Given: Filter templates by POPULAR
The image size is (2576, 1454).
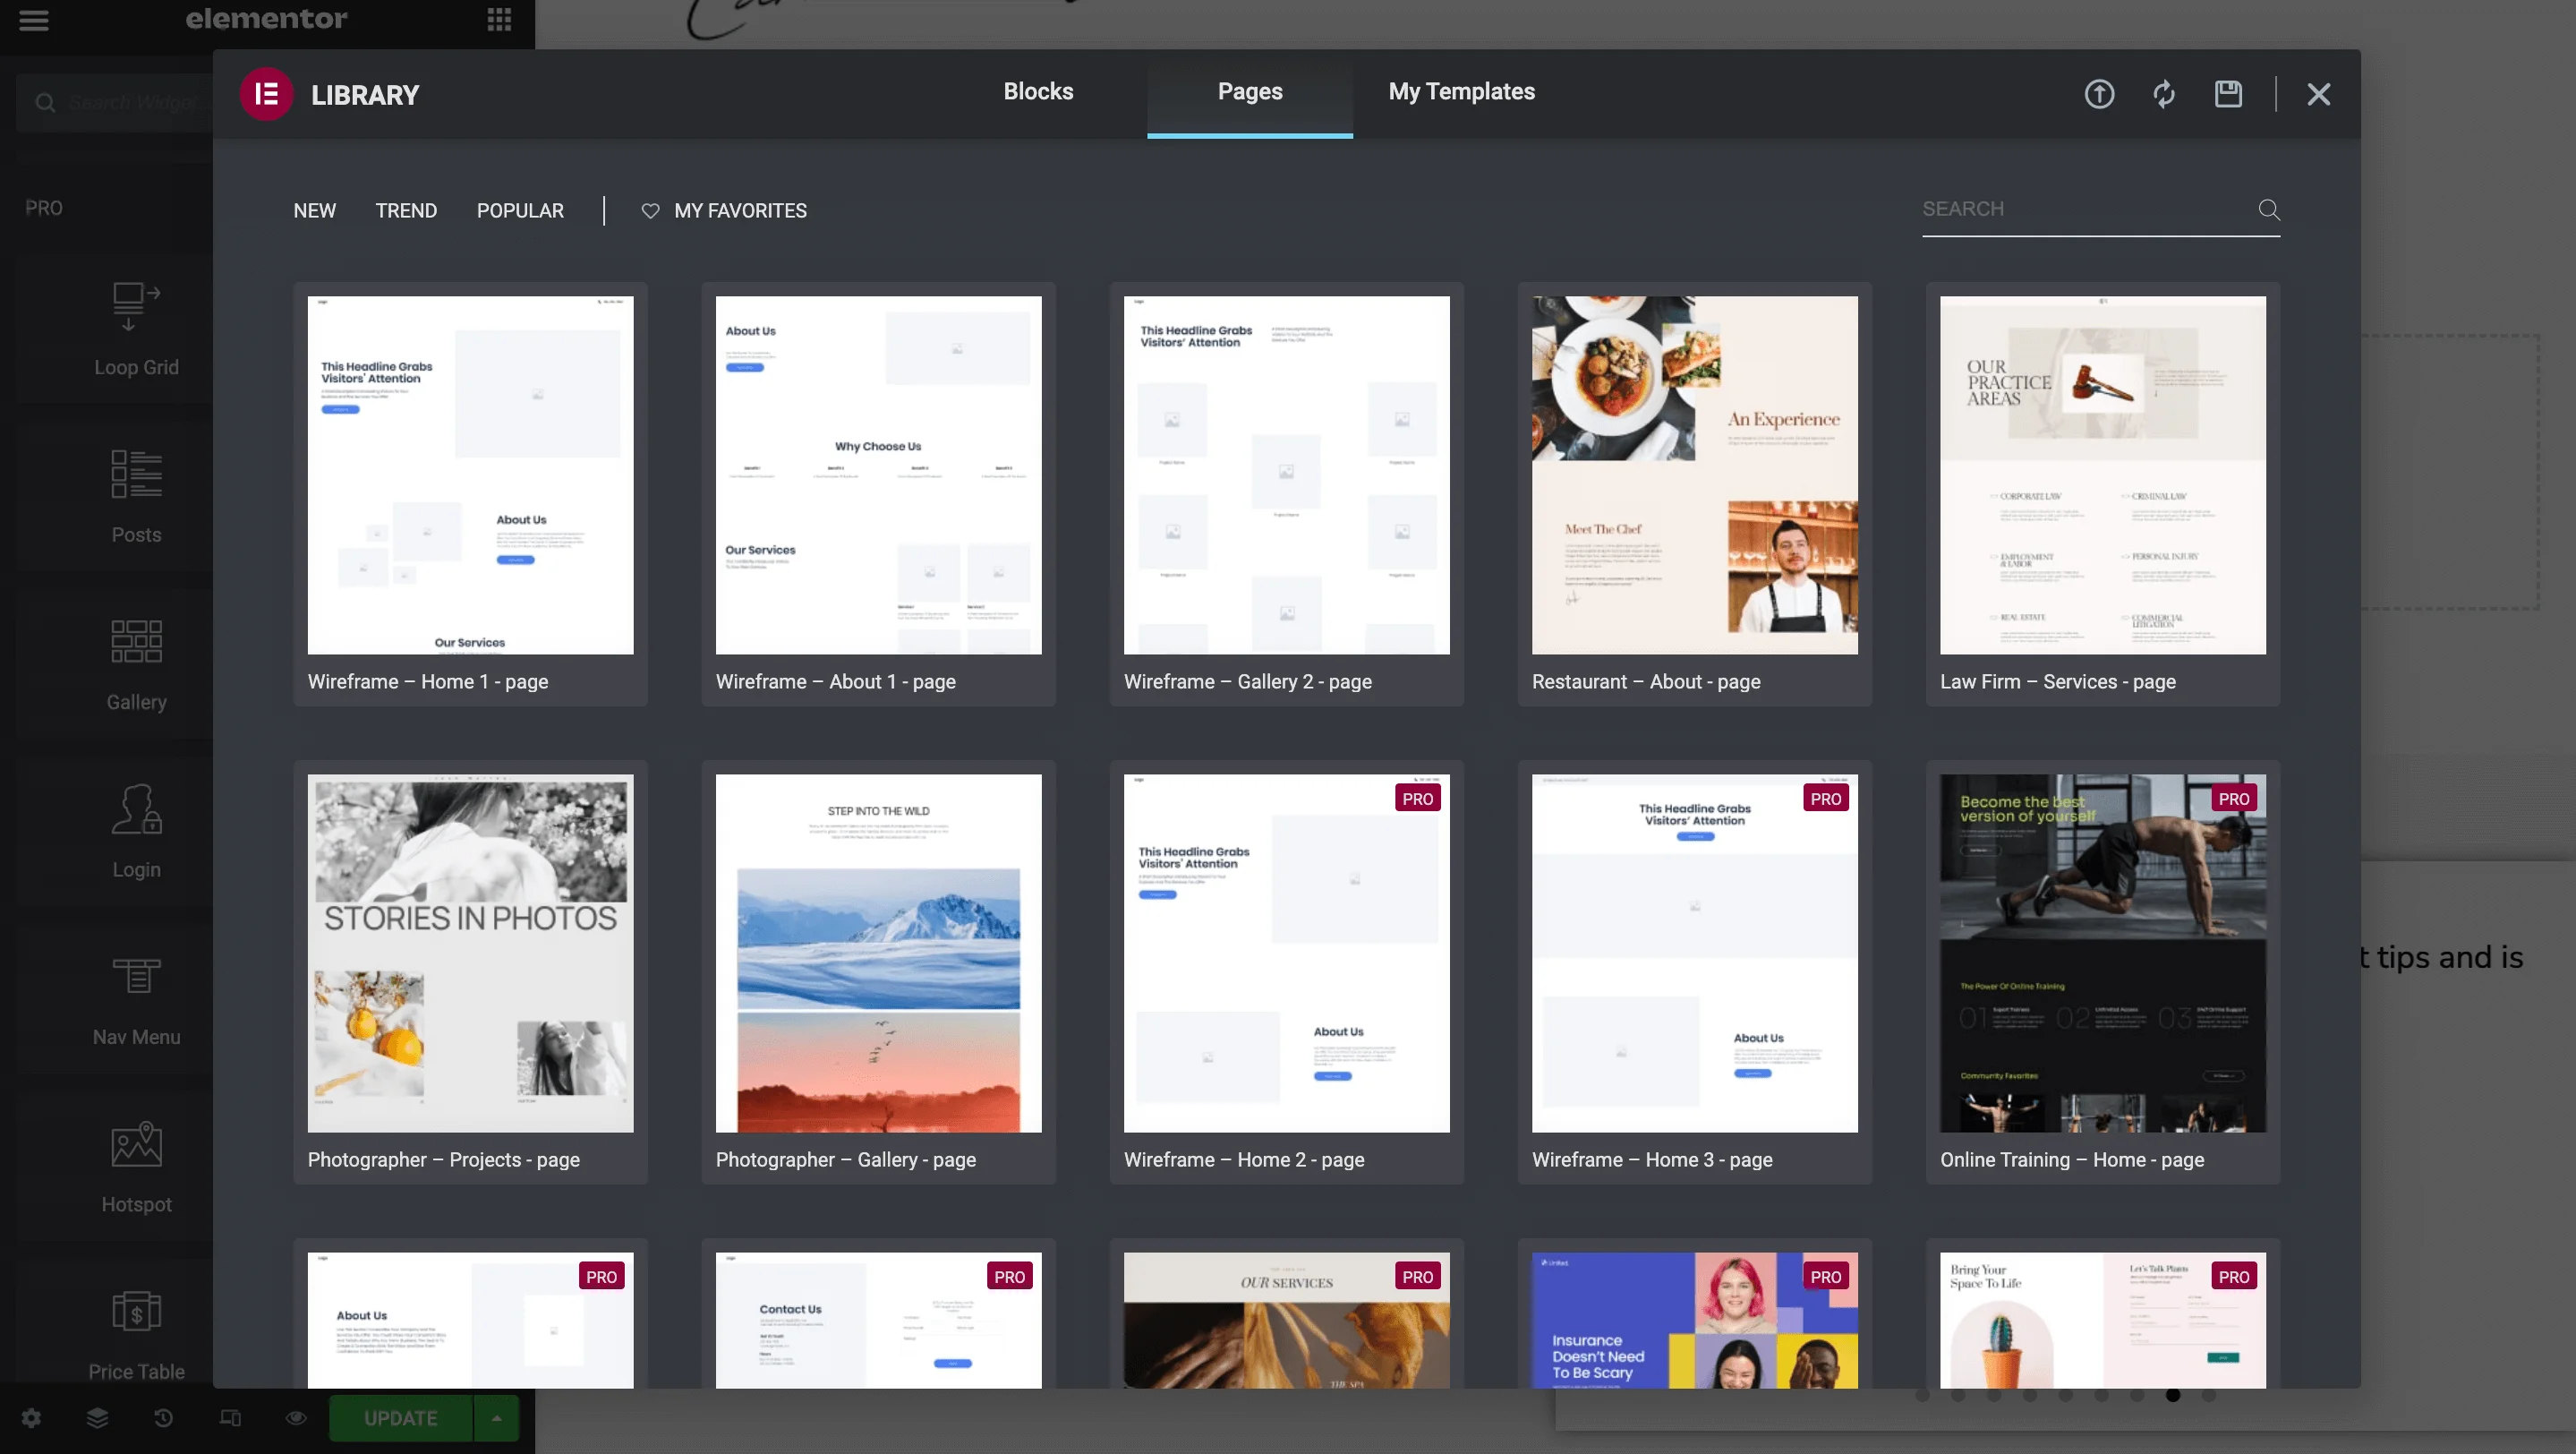Looking at the screenshot, I should pyautogui.click(x=520, y=211).
